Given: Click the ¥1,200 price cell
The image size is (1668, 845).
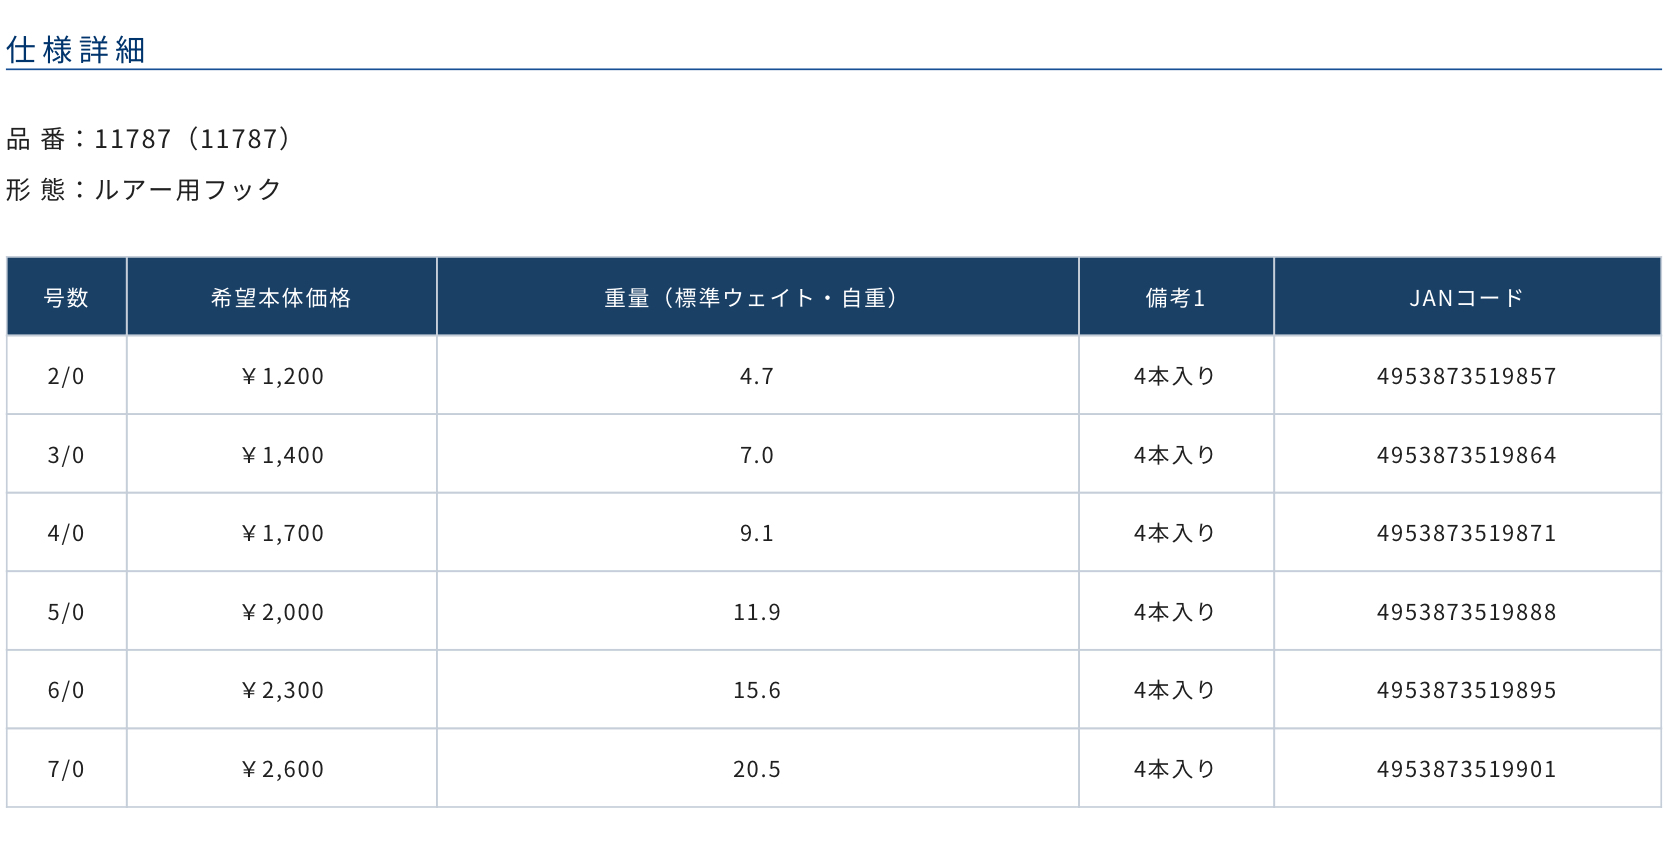Looking at the screenshot, I should click(282, 377).
